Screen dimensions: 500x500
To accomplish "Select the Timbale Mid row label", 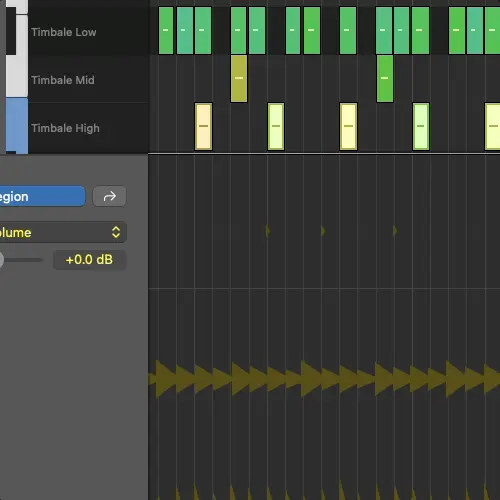I will point(63,80).
